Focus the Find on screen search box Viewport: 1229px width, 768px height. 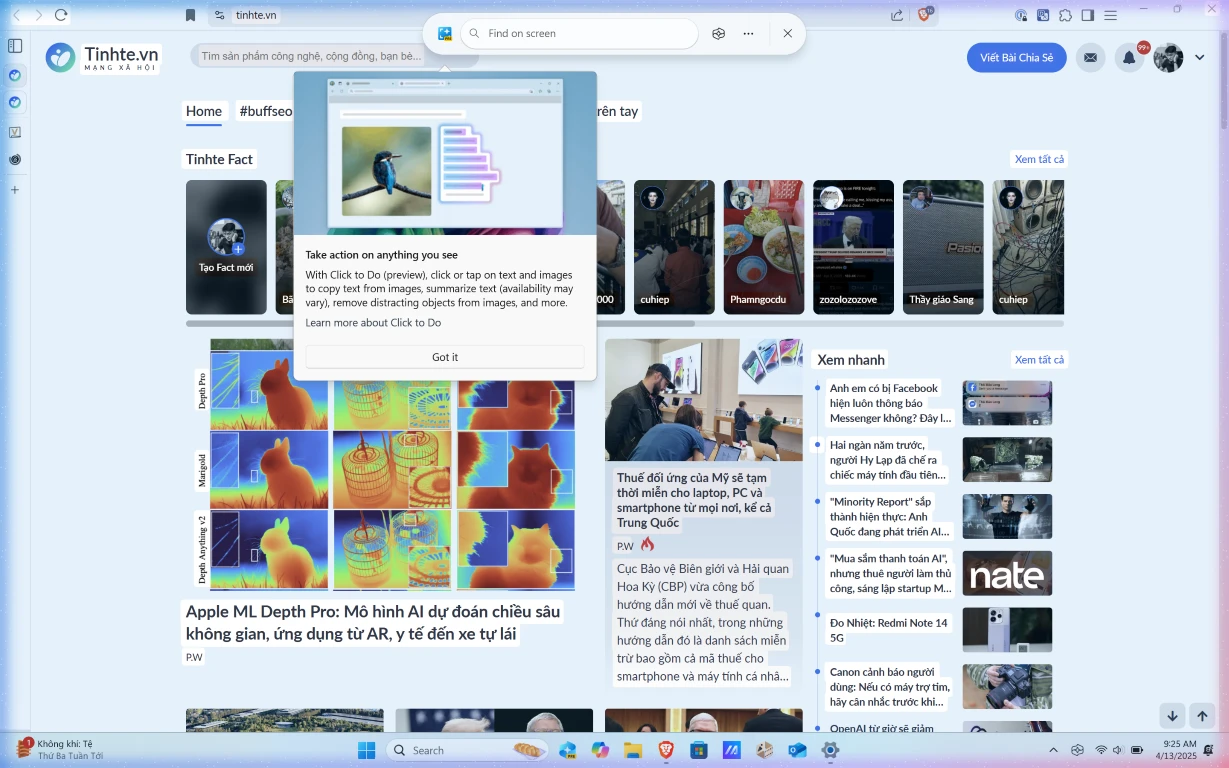click(579, 33)
